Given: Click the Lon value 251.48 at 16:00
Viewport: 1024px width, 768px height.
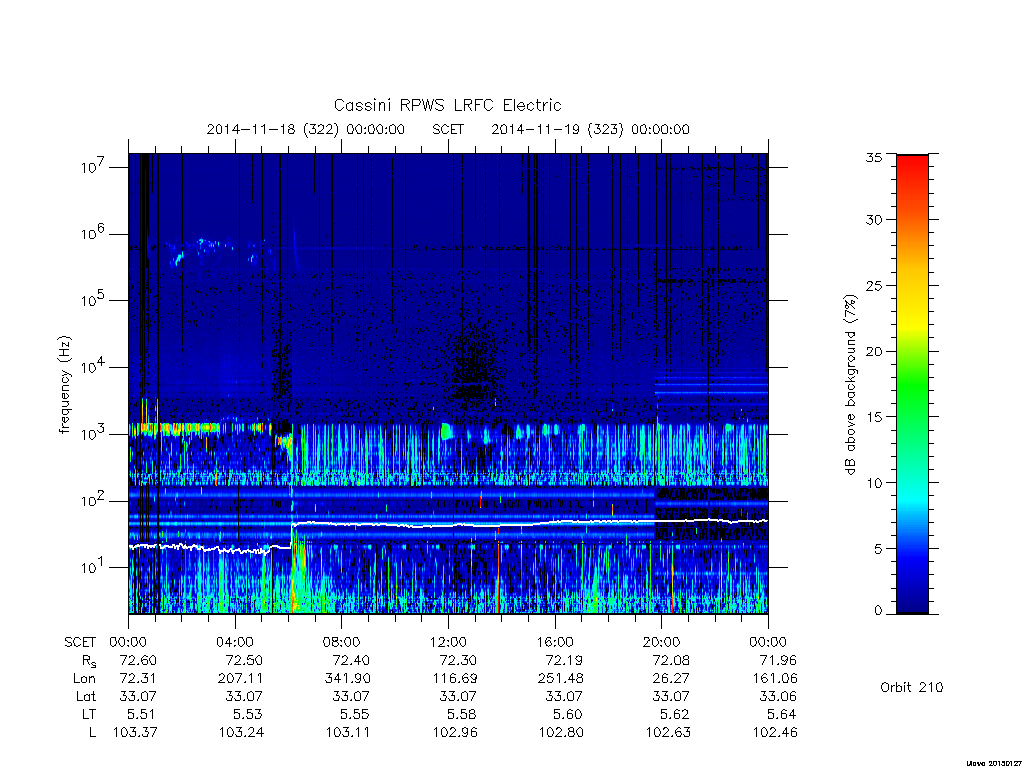Looking at the screenshot, I should [x=561, y=679].
